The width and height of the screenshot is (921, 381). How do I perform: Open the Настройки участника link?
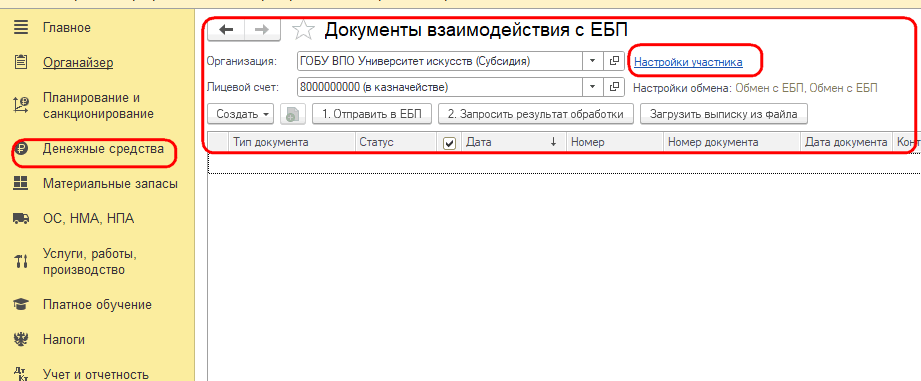point(688,62)
